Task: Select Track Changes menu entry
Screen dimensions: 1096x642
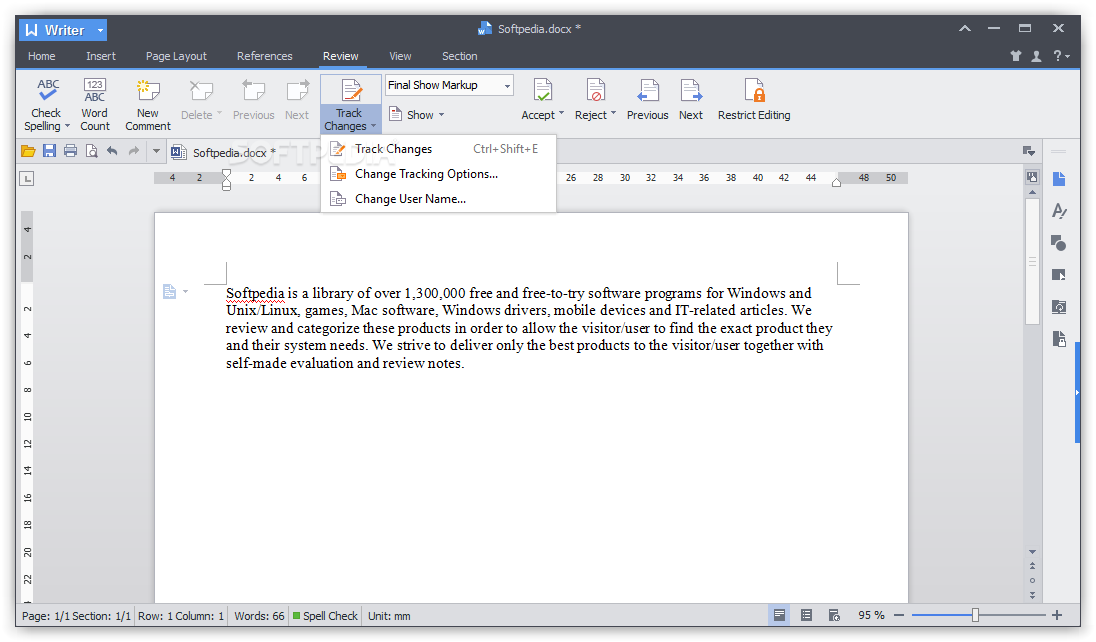Action: click(x=438, y=149)
